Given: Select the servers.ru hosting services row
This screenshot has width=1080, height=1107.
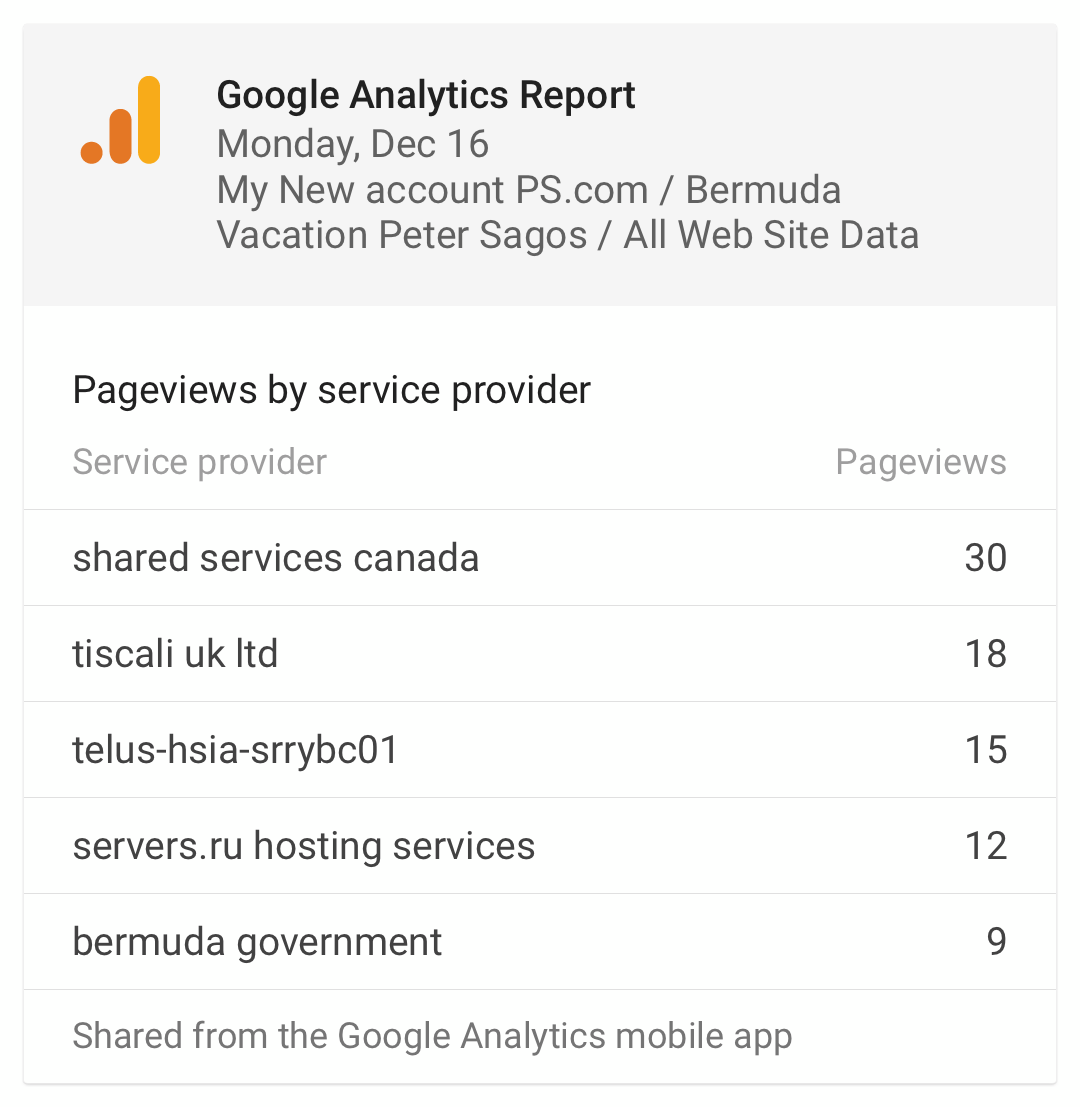Looking at the screenshot, I should [x=540, y=846].
